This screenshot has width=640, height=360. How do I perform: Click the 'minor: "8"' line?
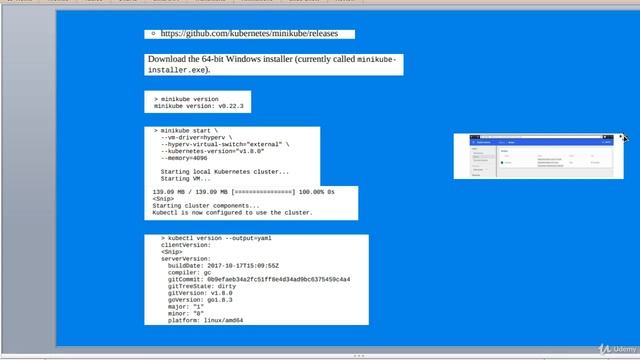[186, 314]
